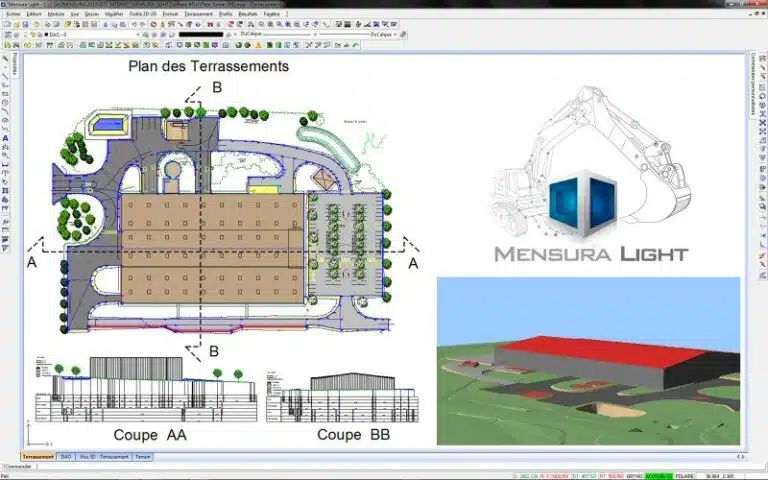Switch to the Vue 3D - Terrassement tab

[x=108, y=457]
